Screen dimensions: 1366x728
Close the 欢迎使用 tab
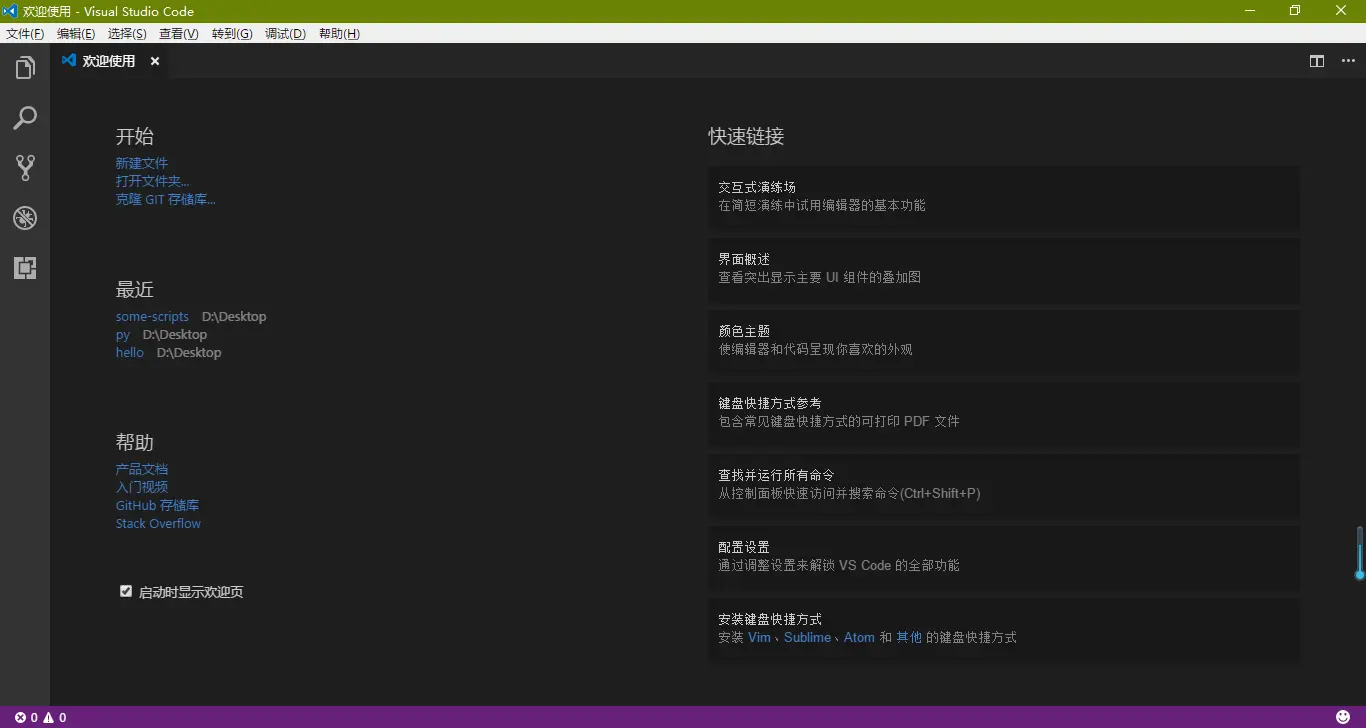[x=155, y=61]
